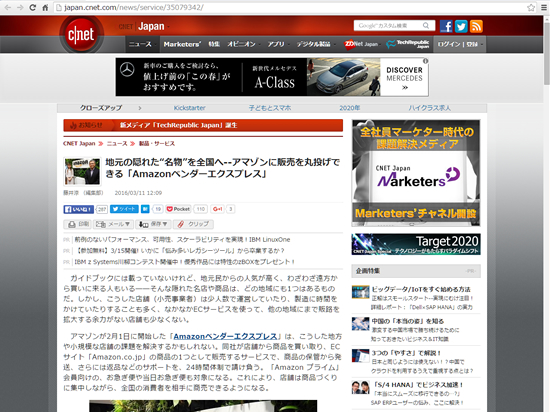Open the デジタル製品 nav menu
The image size is (550, 412).
coord(313,44)
